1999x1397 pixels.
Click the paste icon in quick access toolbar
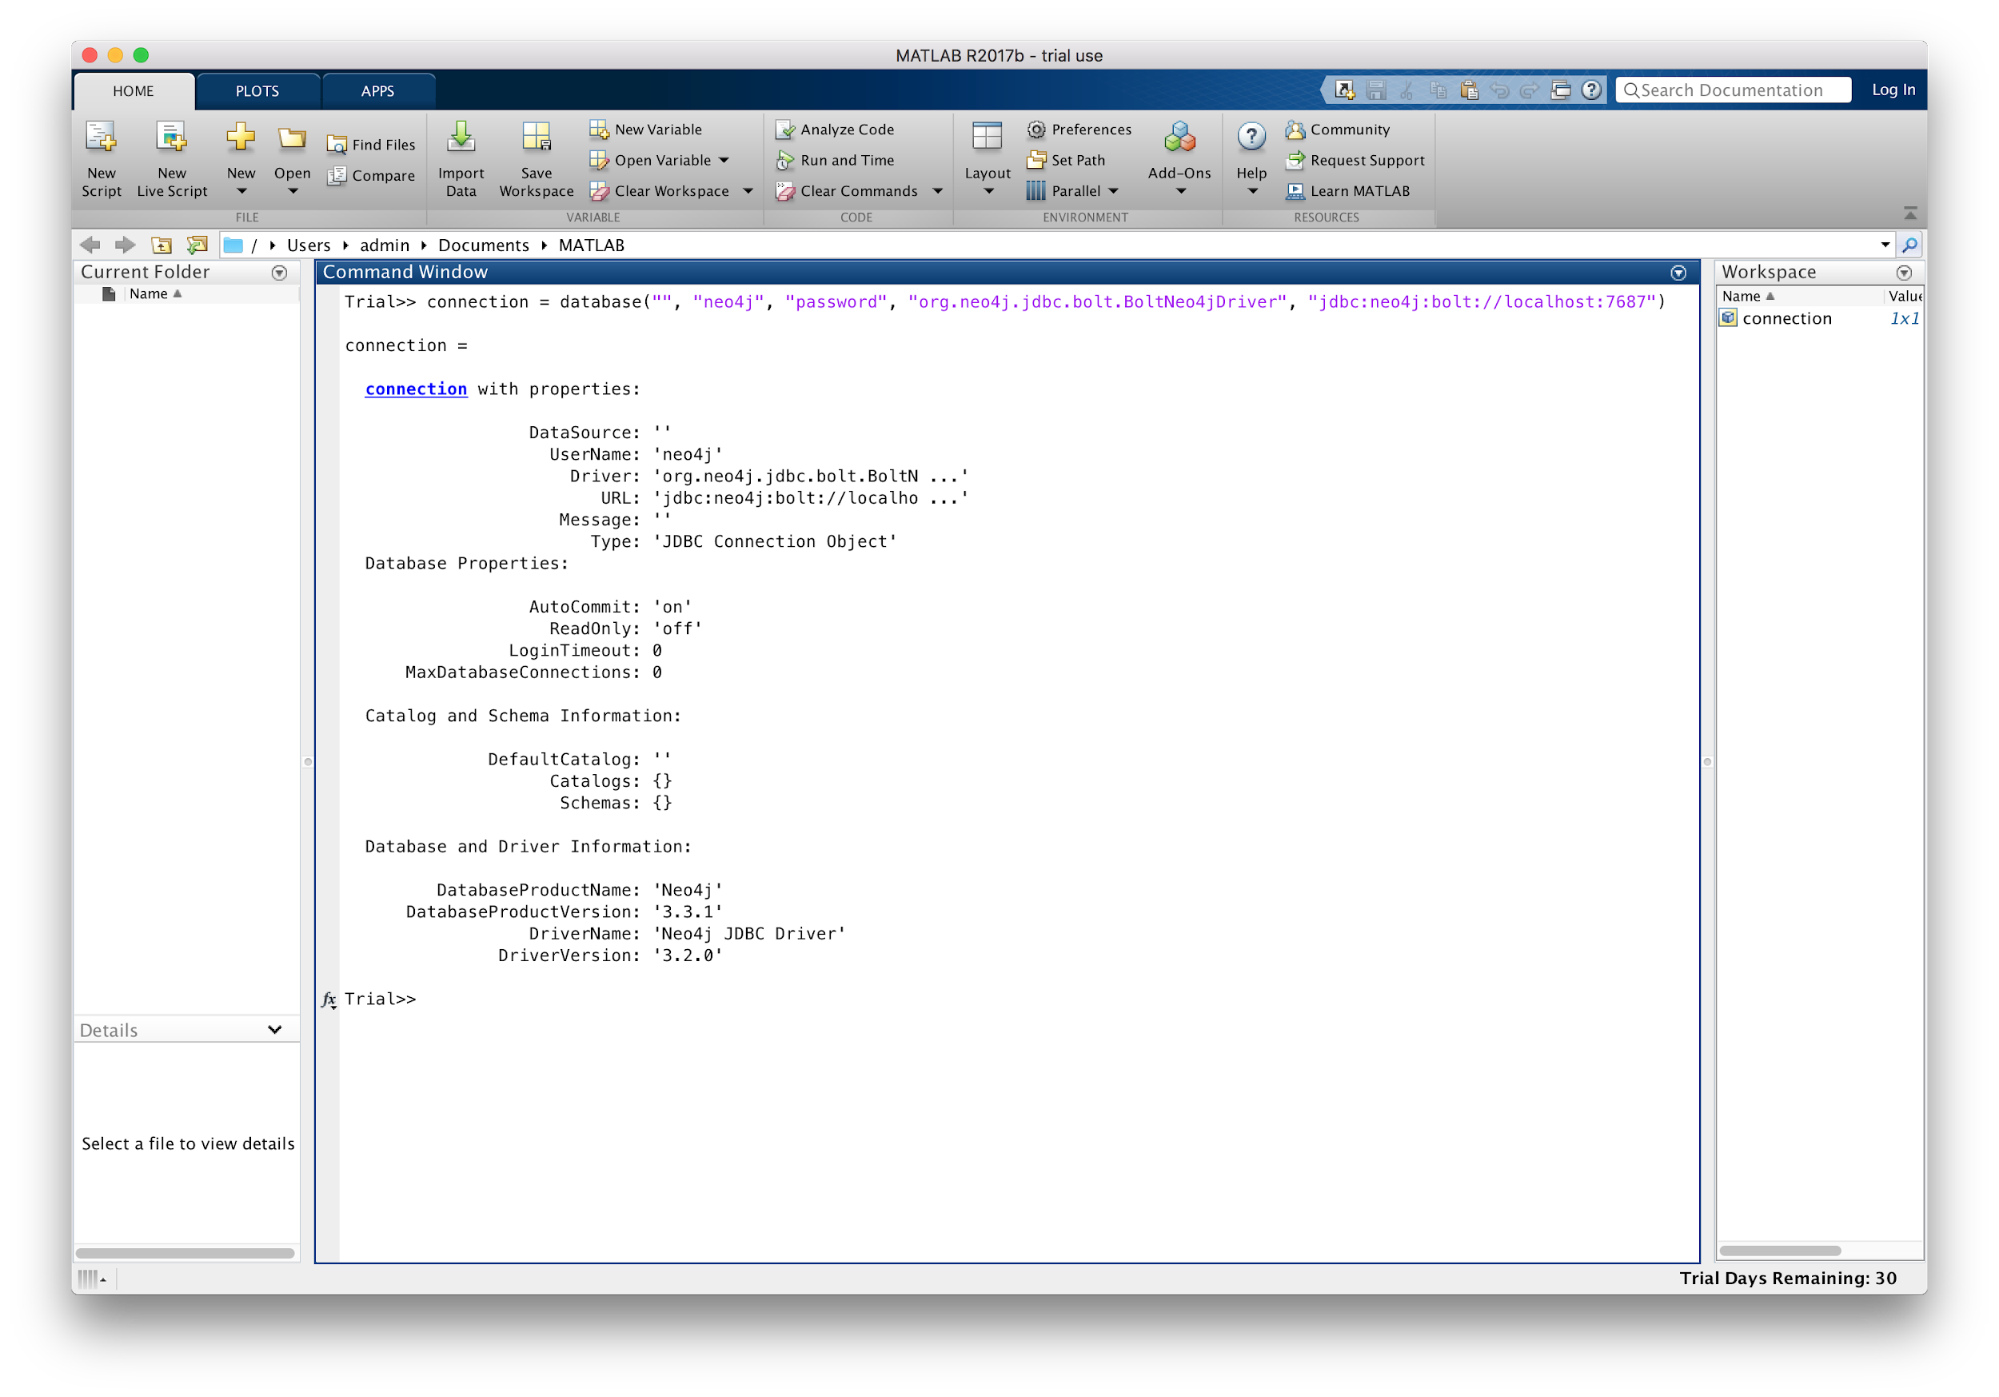click(x=1469, y=90)
